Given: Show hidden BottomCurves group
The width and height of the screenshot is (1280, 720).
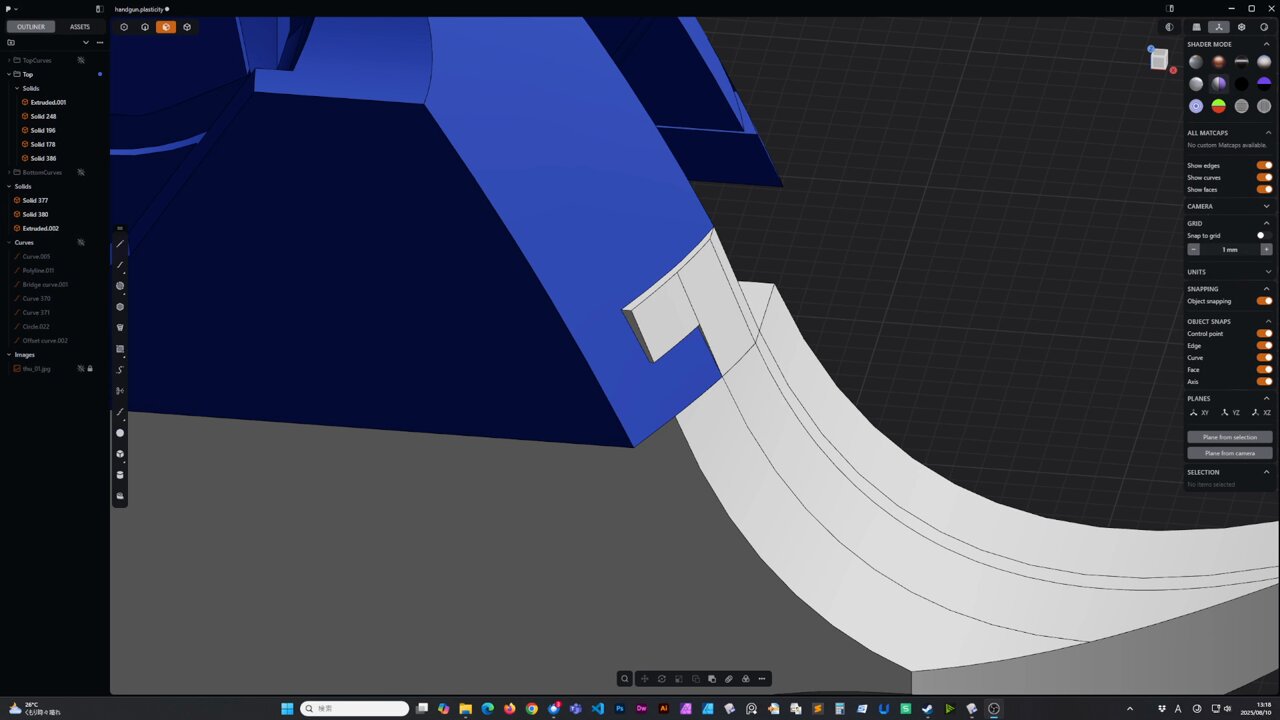Looking at the screenshot, I should [81, 172].
